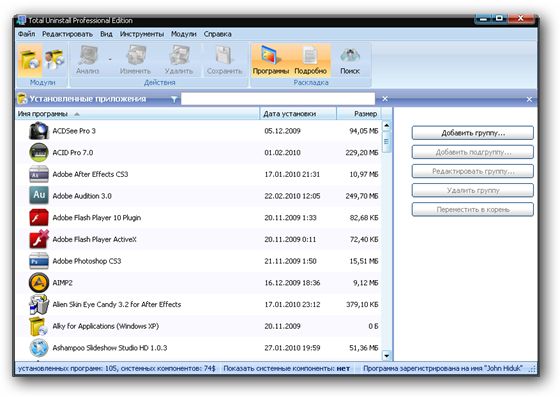Toggle the Подробно layout view
Image resolution: width=560 pixels, height=397 pixels.
pyautogui.click(x=310, y=60)
